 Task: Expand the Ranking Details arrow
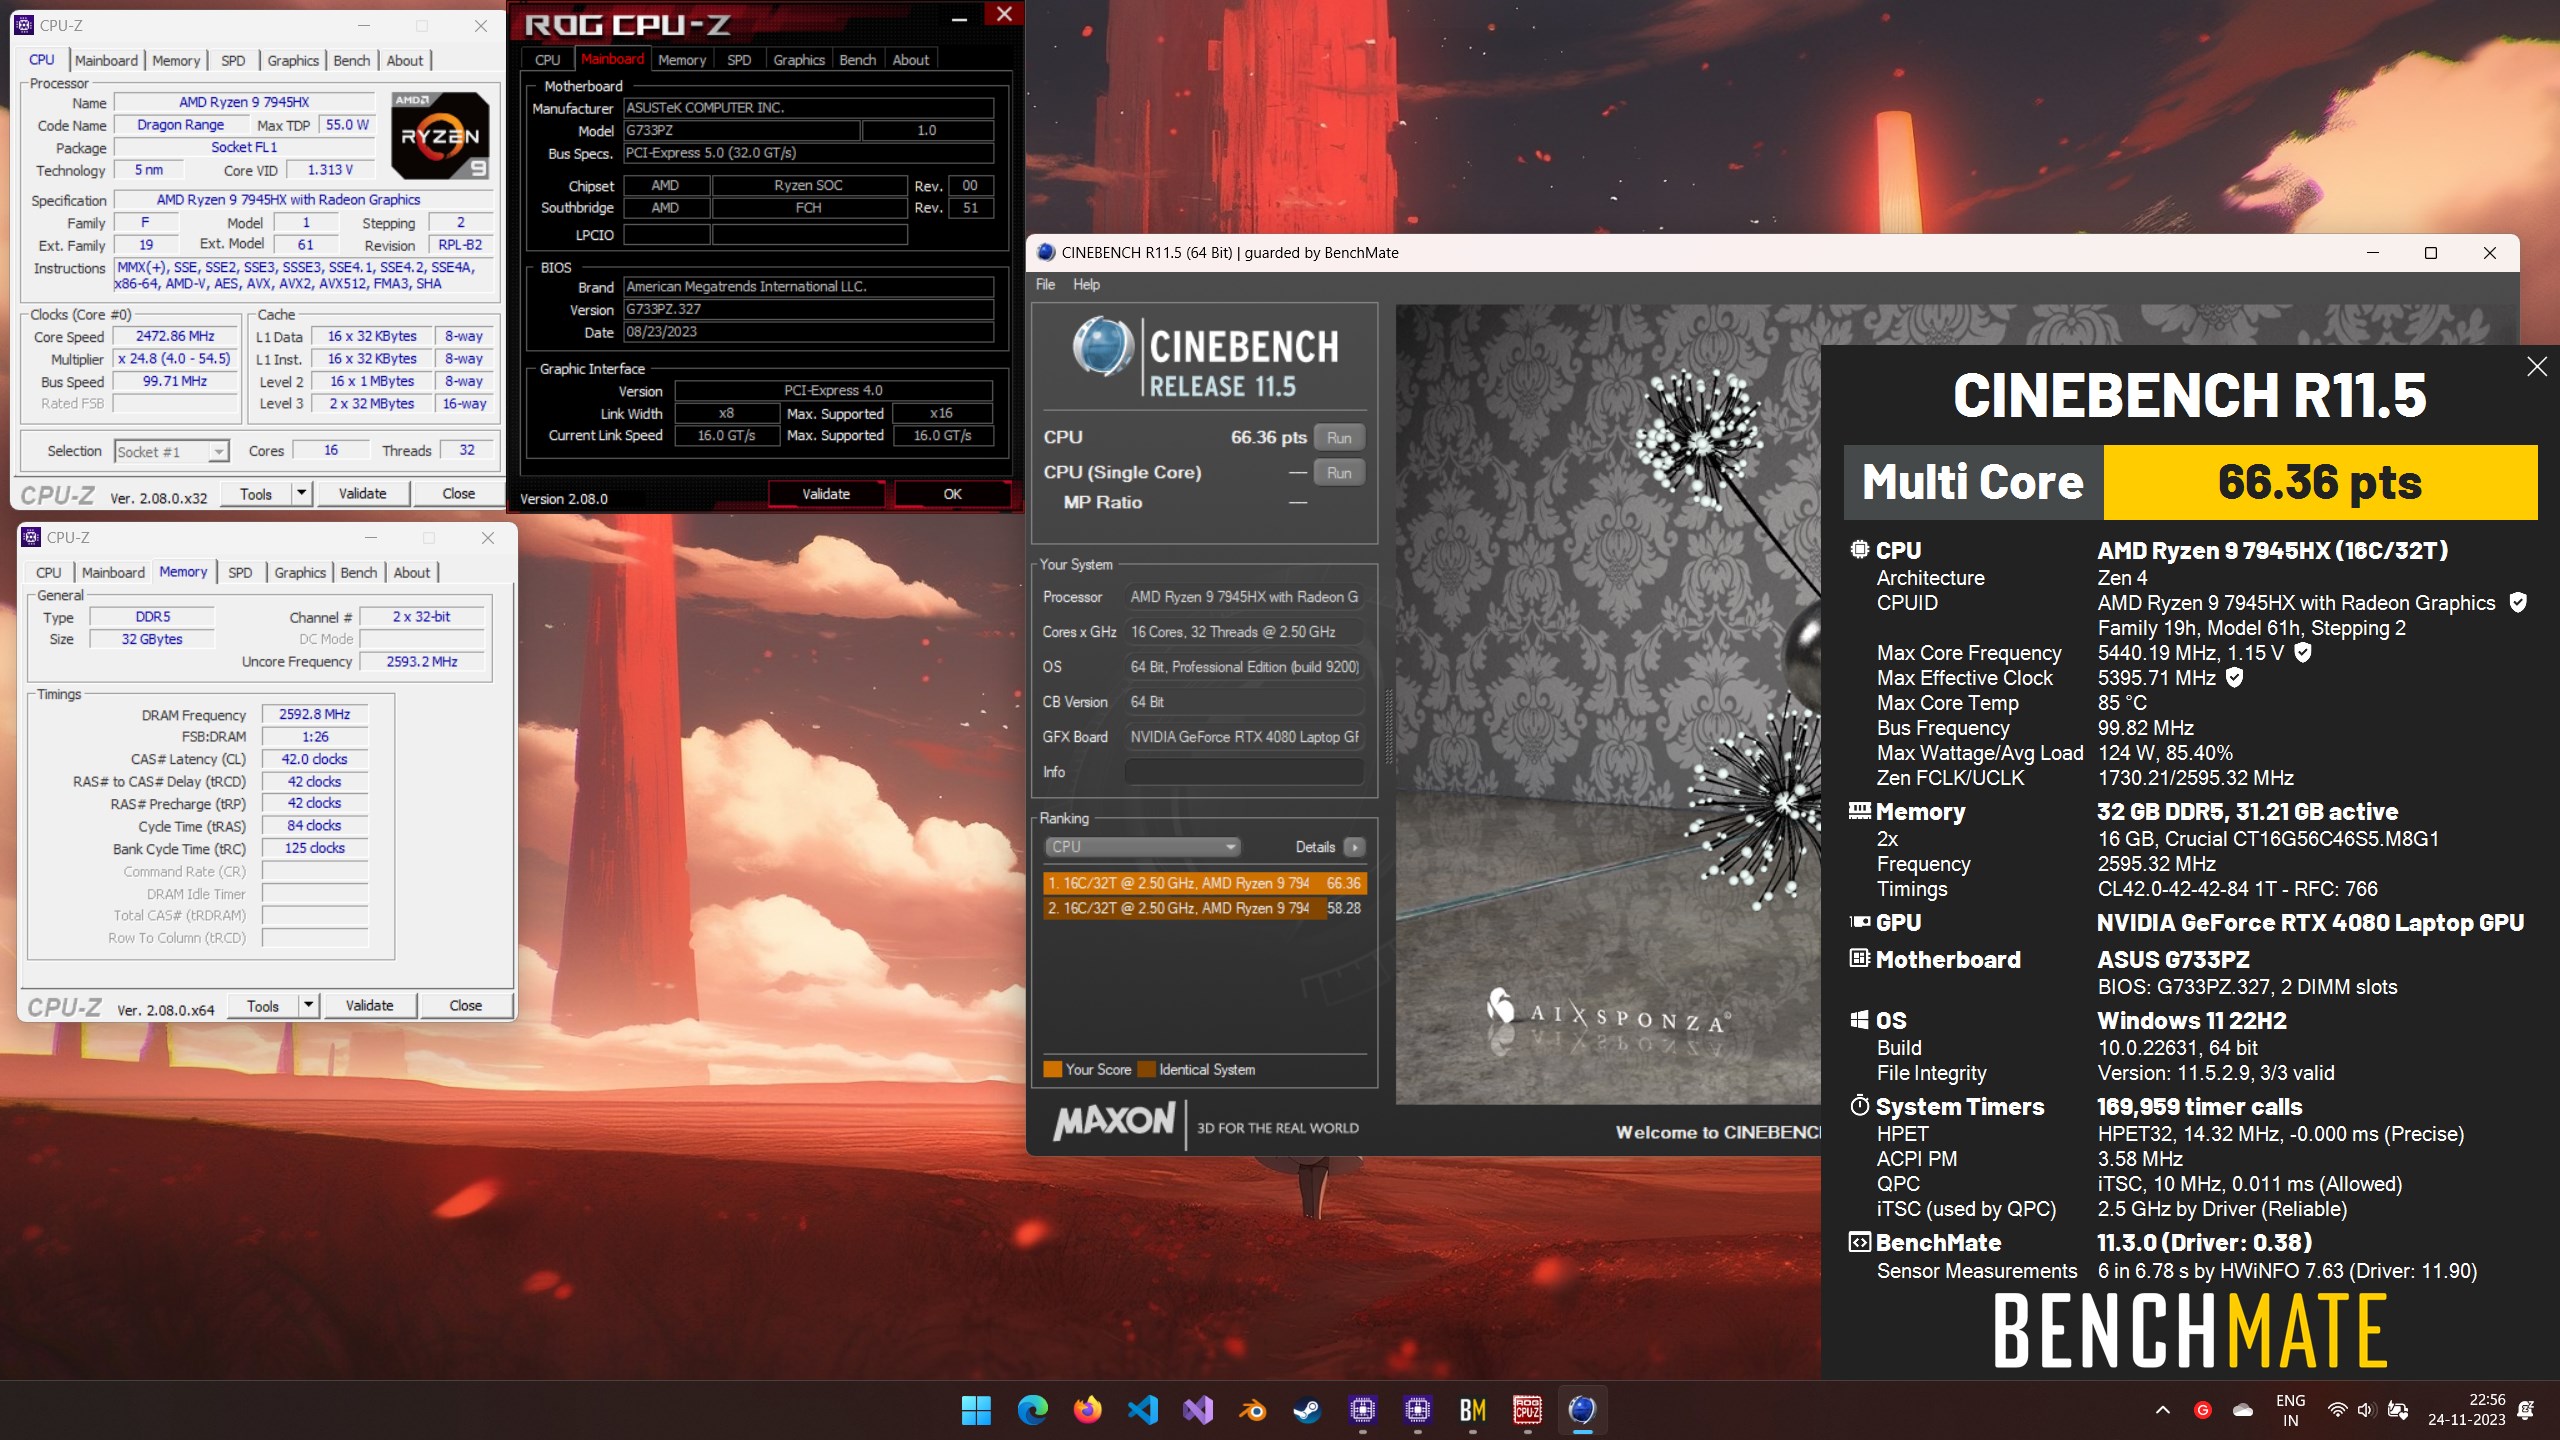click(x=1354, y=847)
